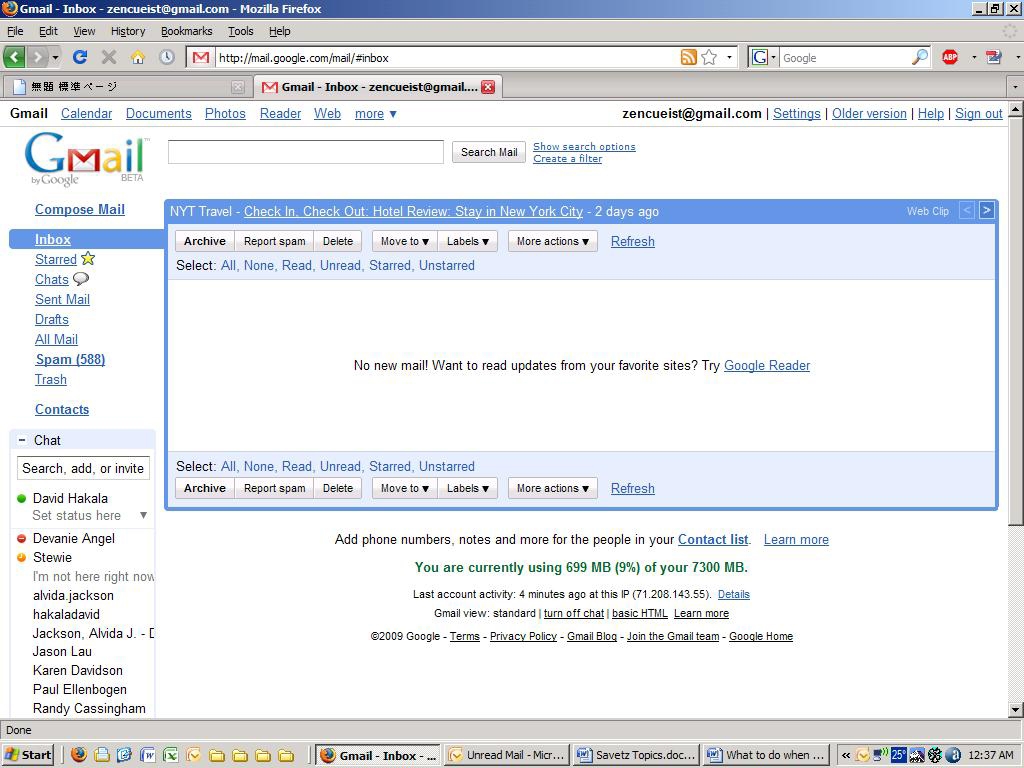1024x768 pixels.
Task: Click the Compose Mail link
Action: (80, 209)
